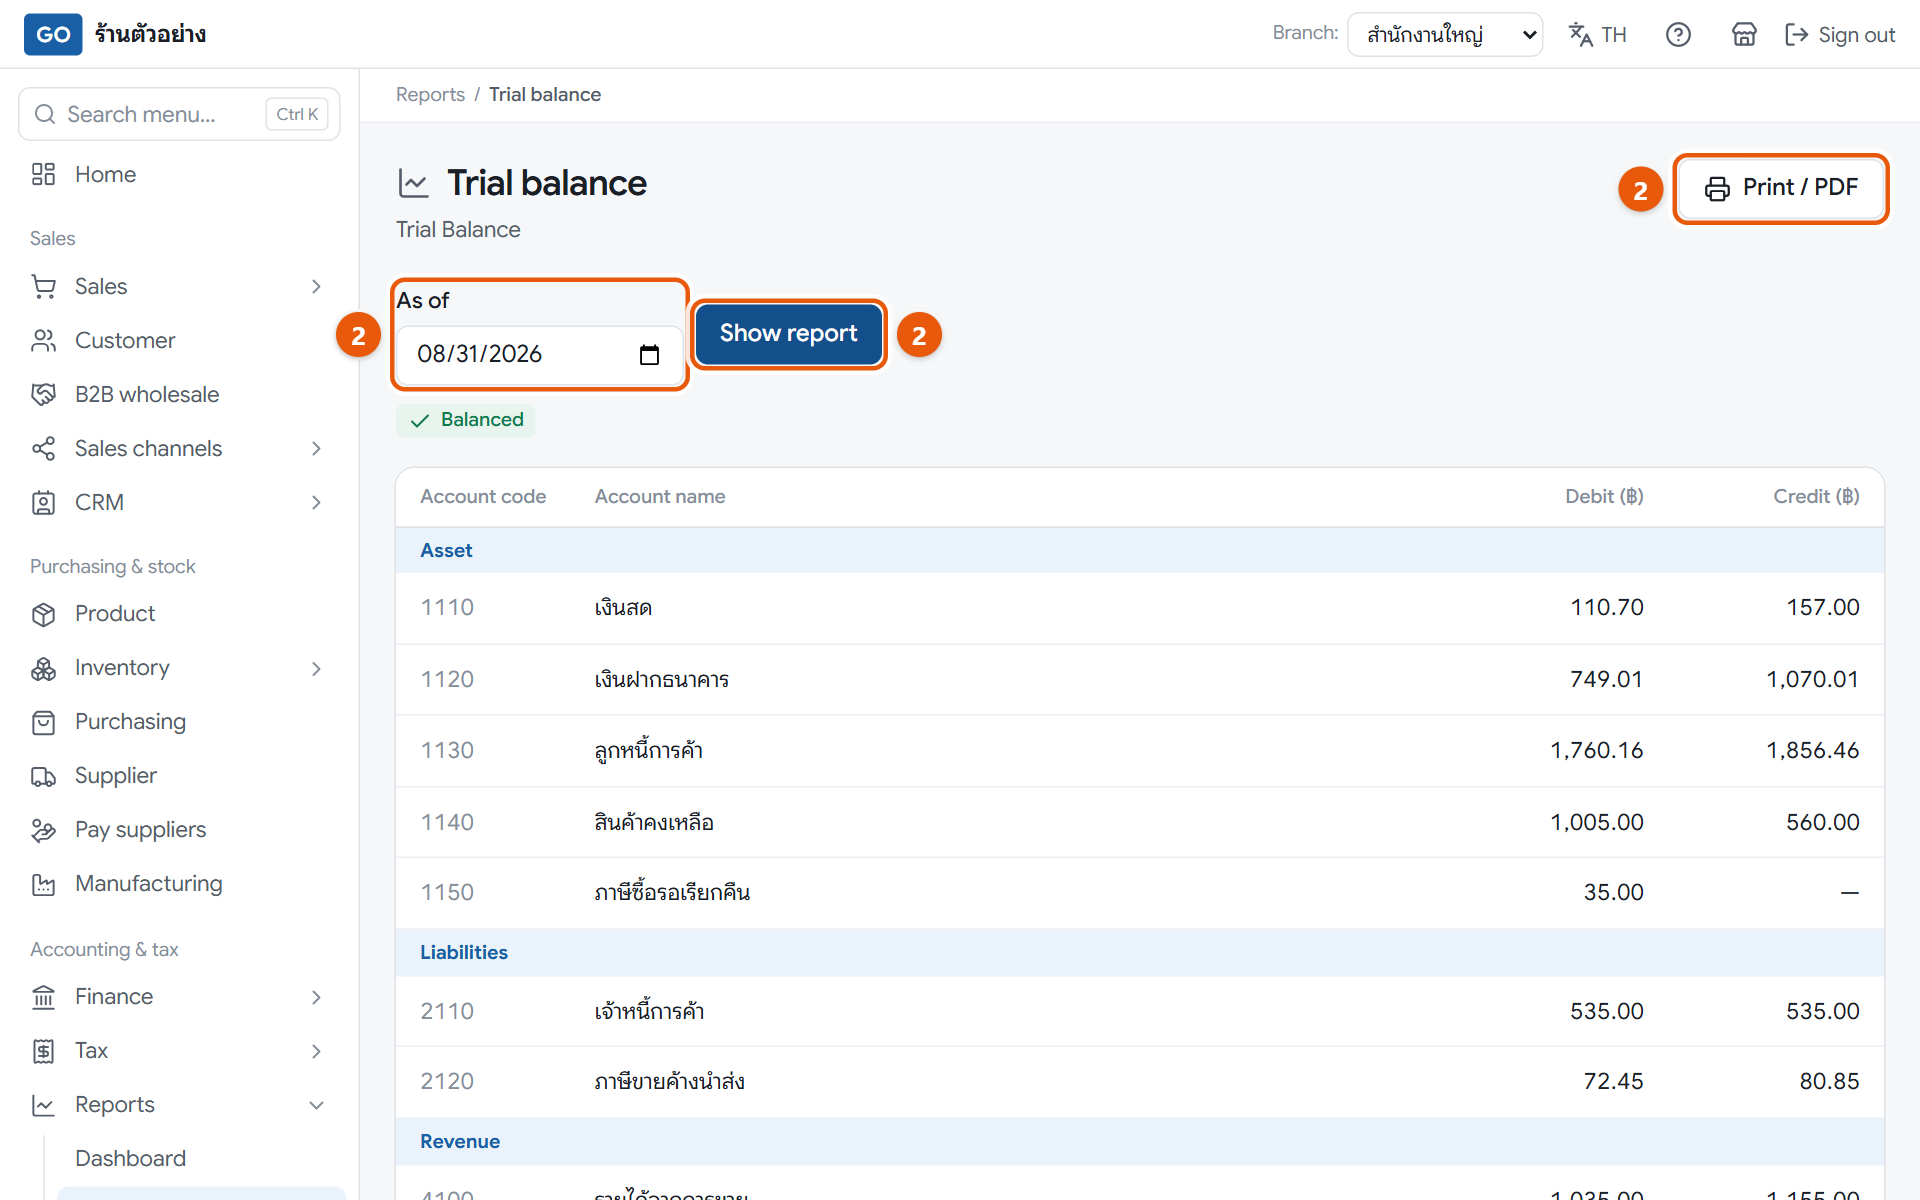Image resolution: width=1920 pixels, height=1200 pixels.
Task: Click the Sign out icon
Action: coord(1797,34)
